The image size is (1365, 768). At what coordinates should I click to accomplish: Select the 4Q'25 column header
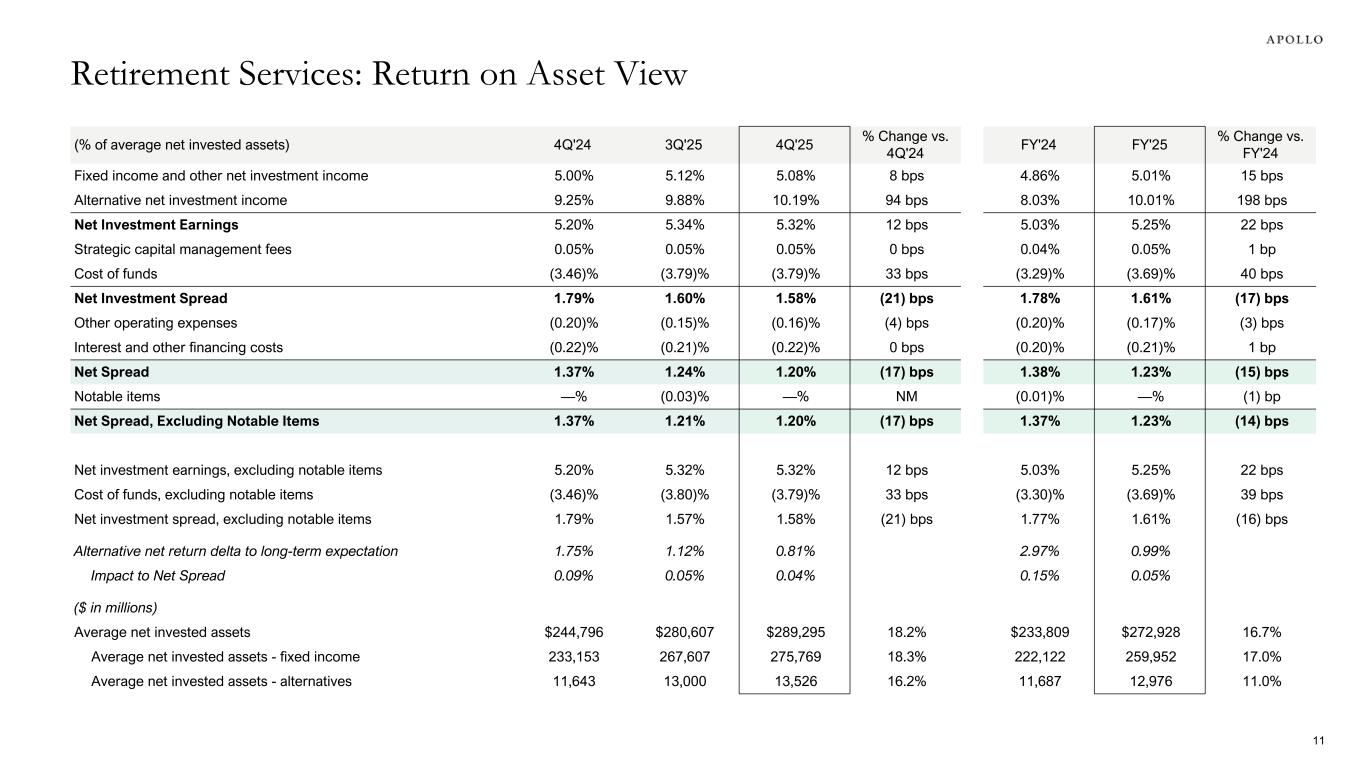point(794,144)
